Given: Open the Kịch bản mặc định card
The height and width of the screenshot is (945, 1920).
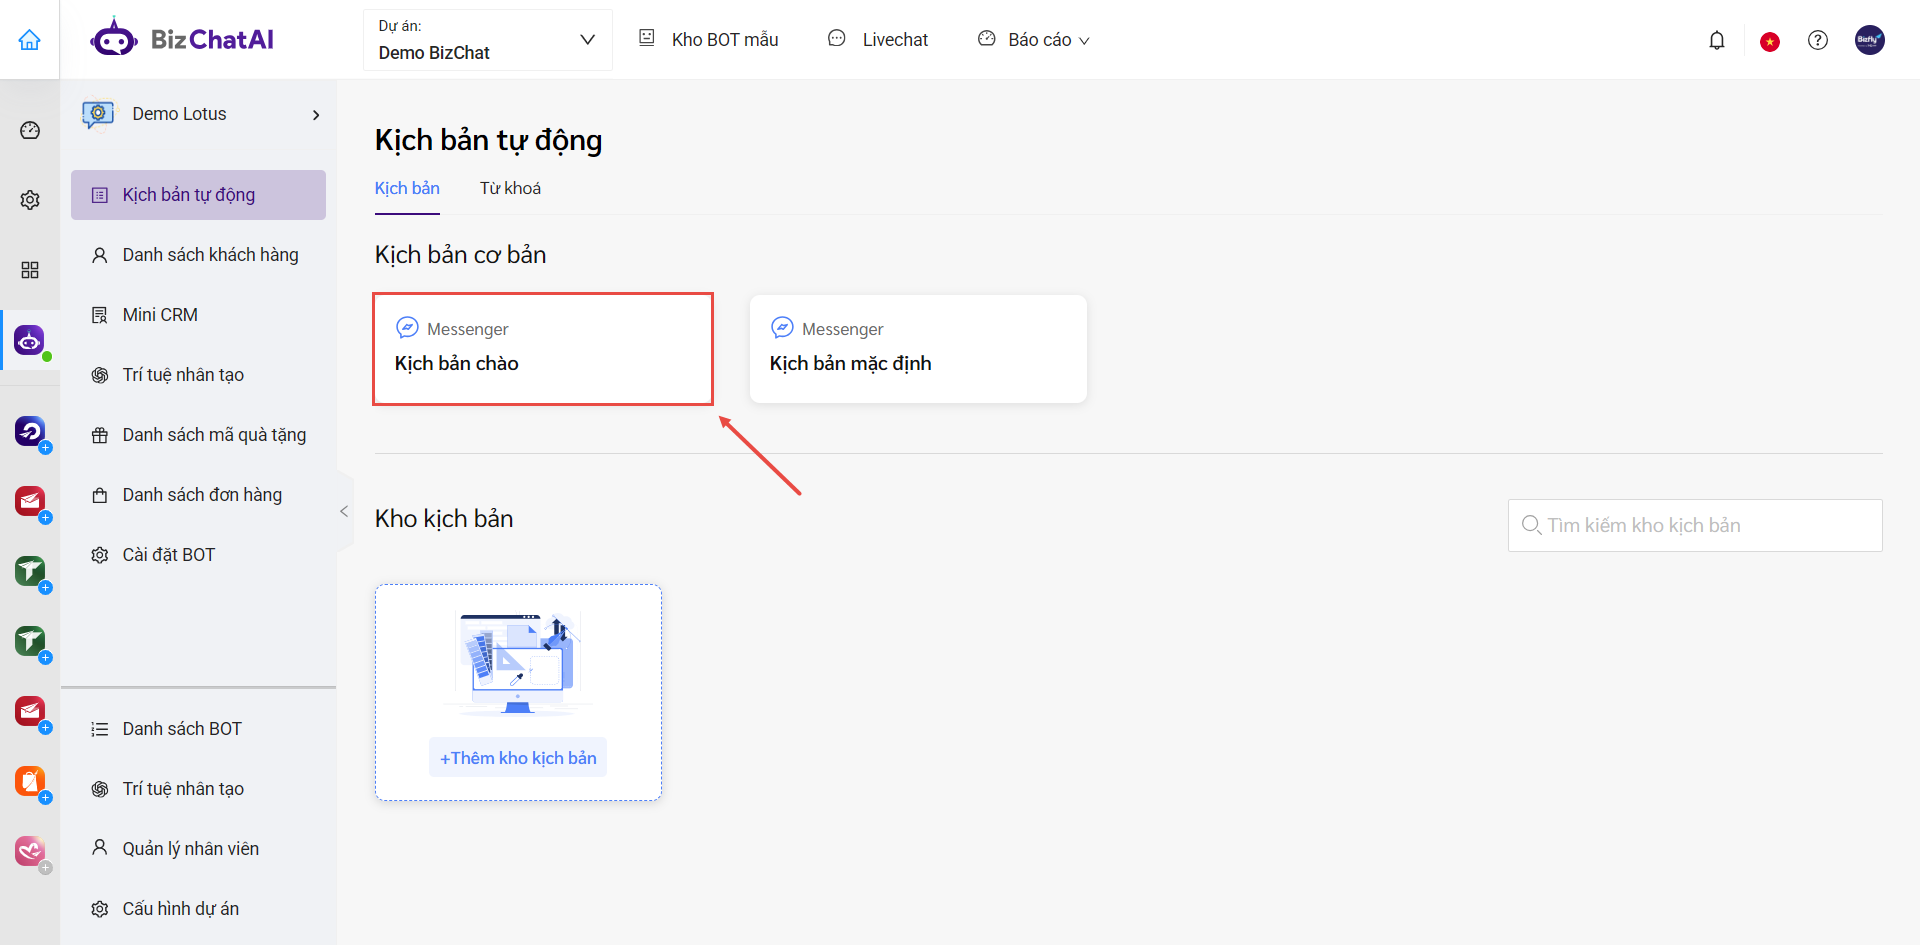Looking at the screenshot, I should (918, 349).
